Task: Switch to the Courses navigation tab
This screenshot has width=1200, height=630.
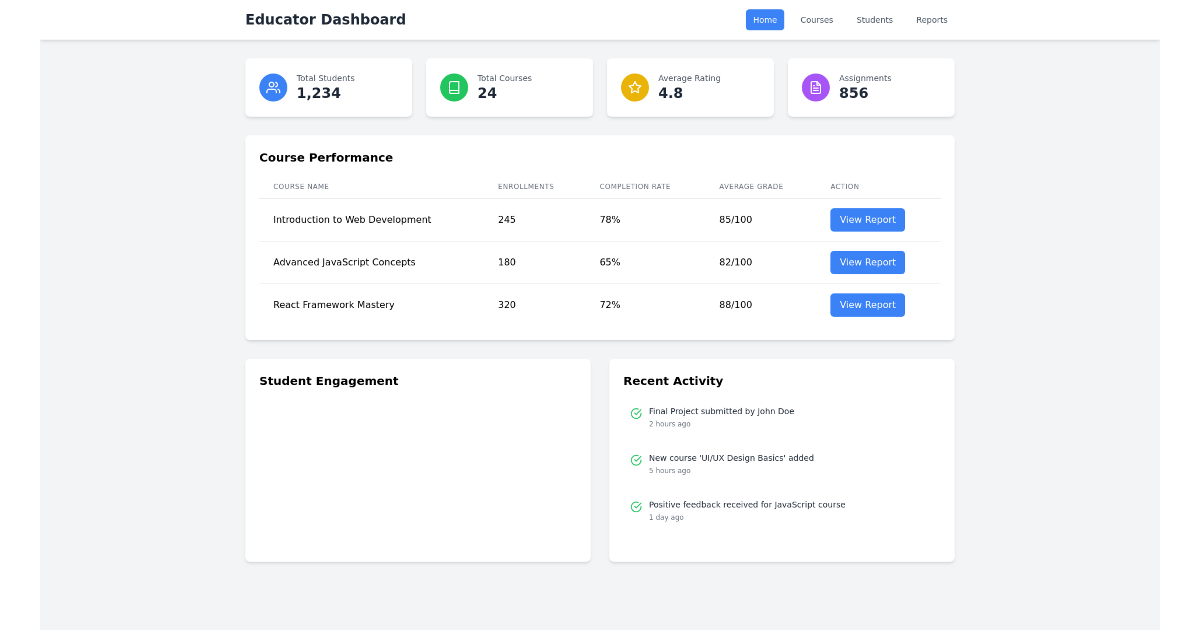Action: pyautogui.click(x=816, y=19)
